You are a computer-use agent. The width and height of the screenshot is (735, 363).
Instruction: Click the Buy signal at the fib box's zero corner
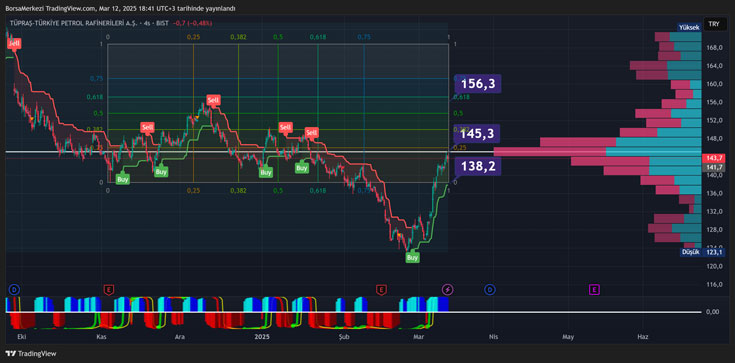pyautogui.click(x=123, y=179)
